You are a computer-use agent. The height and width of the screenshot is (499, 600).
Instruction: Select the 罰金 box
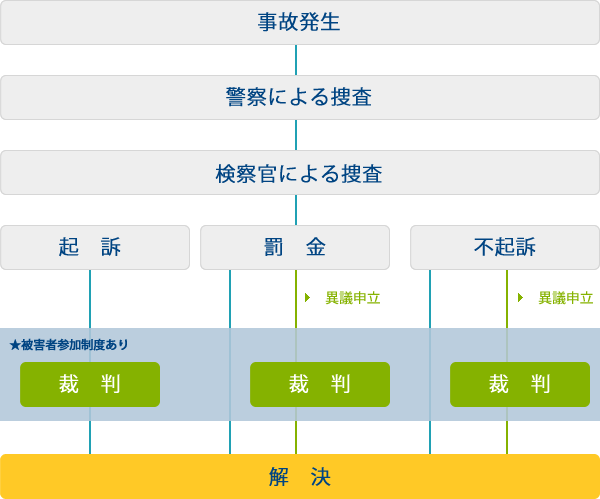click(295, 247)
